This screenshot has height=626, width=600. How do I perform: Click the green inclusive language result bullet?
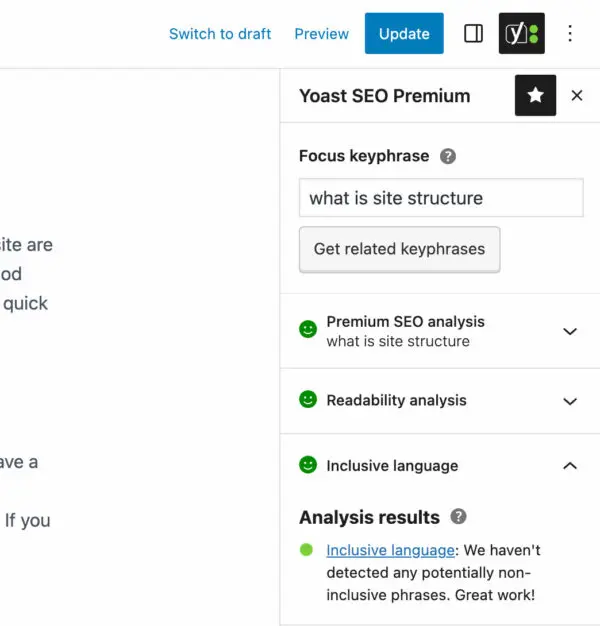[306, 550]
